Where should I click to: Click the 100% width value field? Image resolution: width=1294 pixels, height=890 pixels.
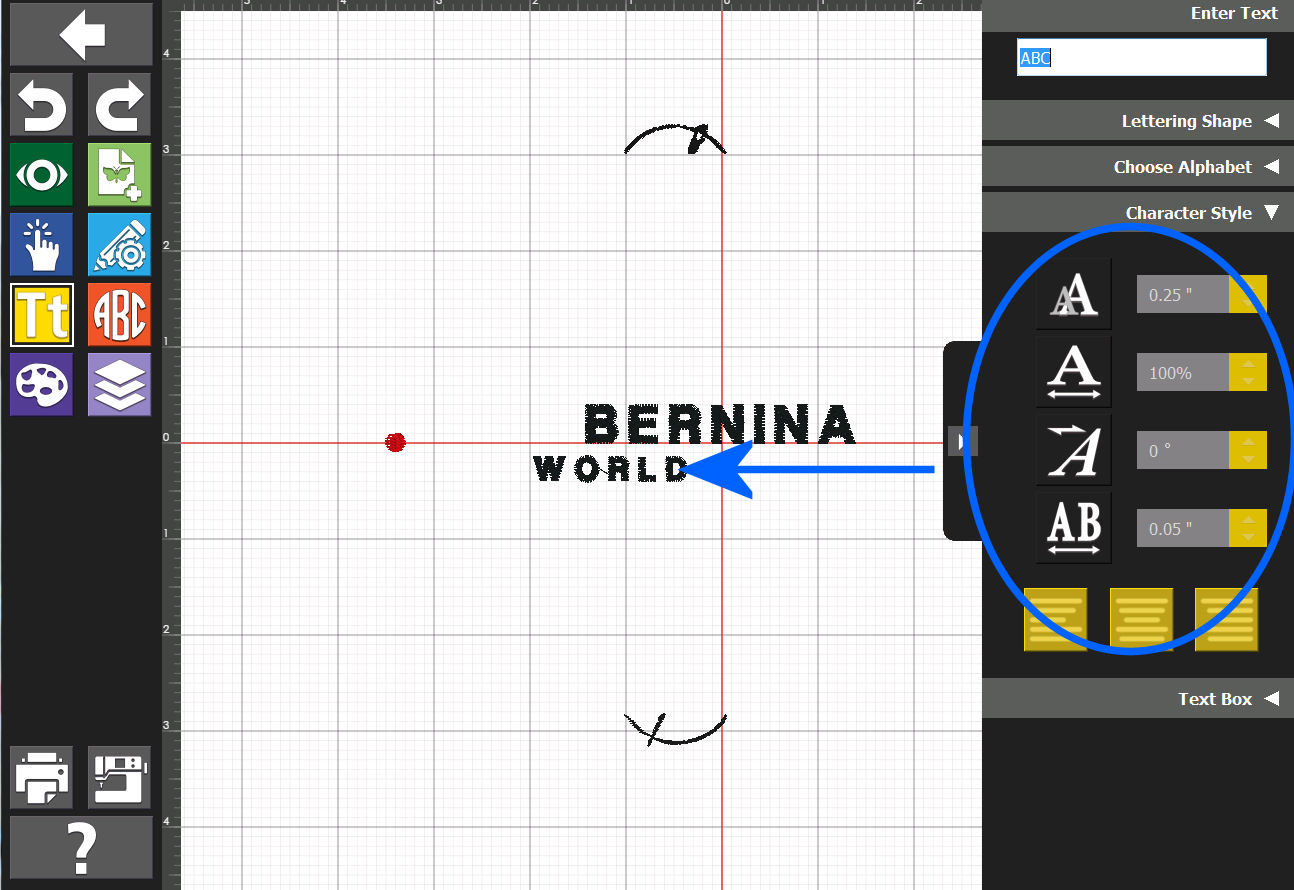(x=1182, y=373)
